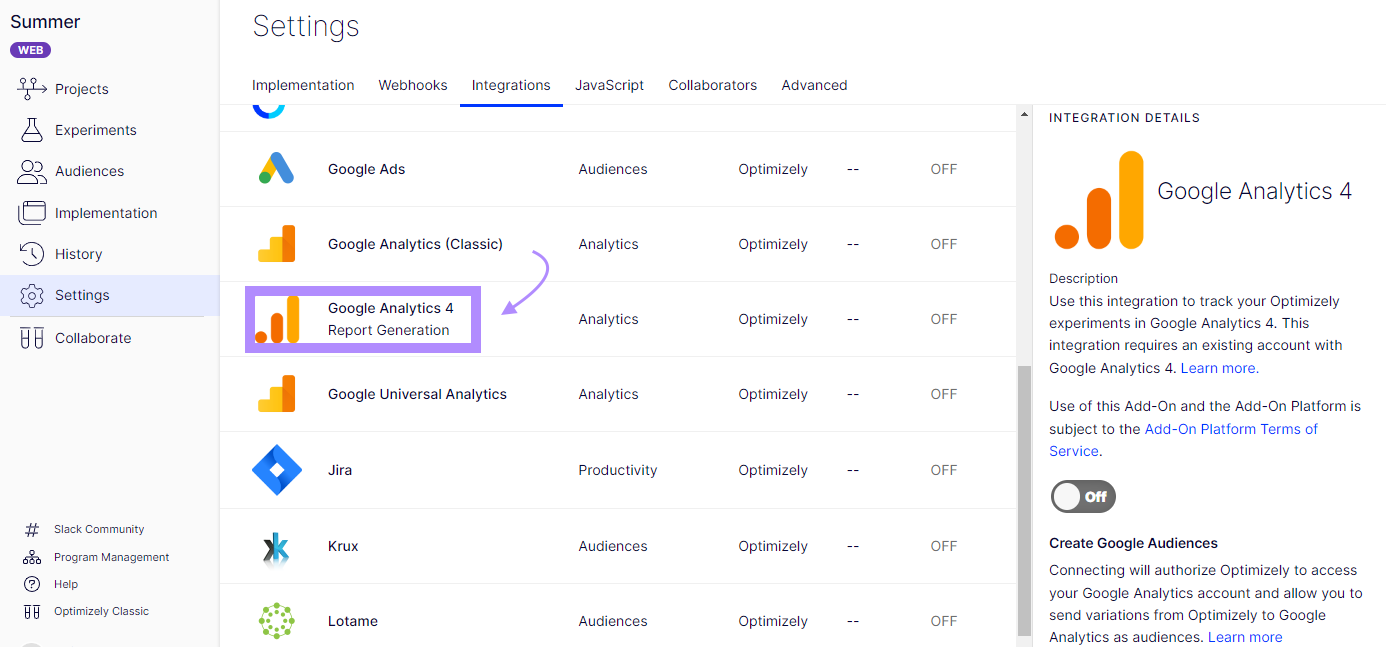Viewport: 1386px width, 647px height.
Task: Turn on the Google Ads integration
Action: (x=943, y=169)
